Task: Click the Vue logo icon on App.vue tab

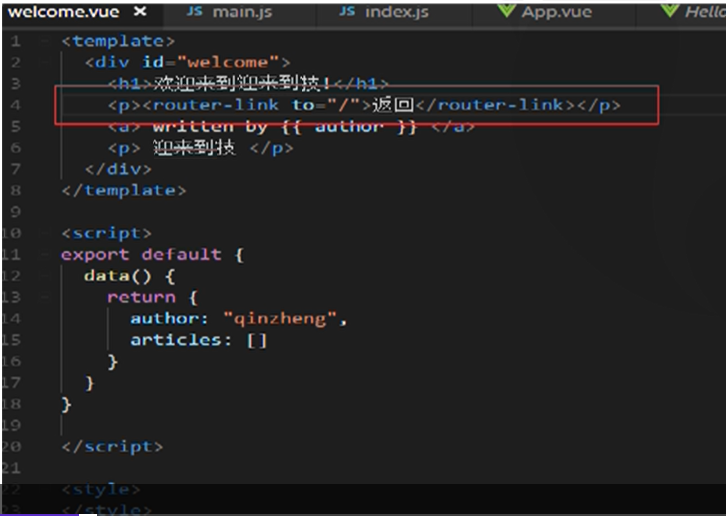Action: (x=506, y=11)
